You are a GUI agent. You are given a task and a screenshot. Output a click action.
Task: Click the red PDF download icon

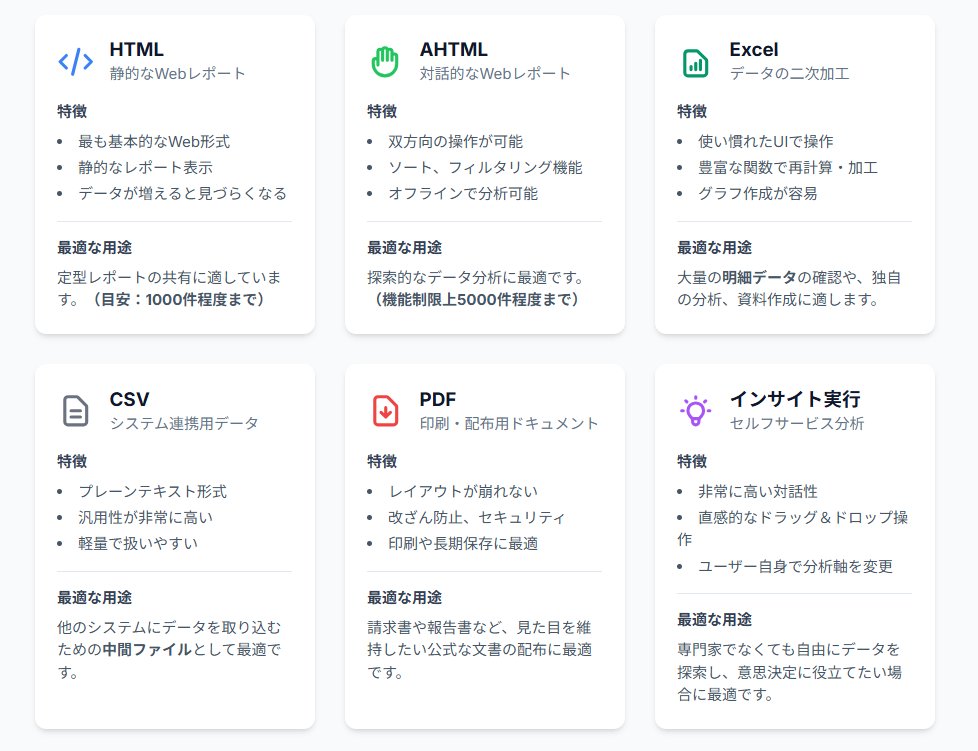(x=385, y=411)
